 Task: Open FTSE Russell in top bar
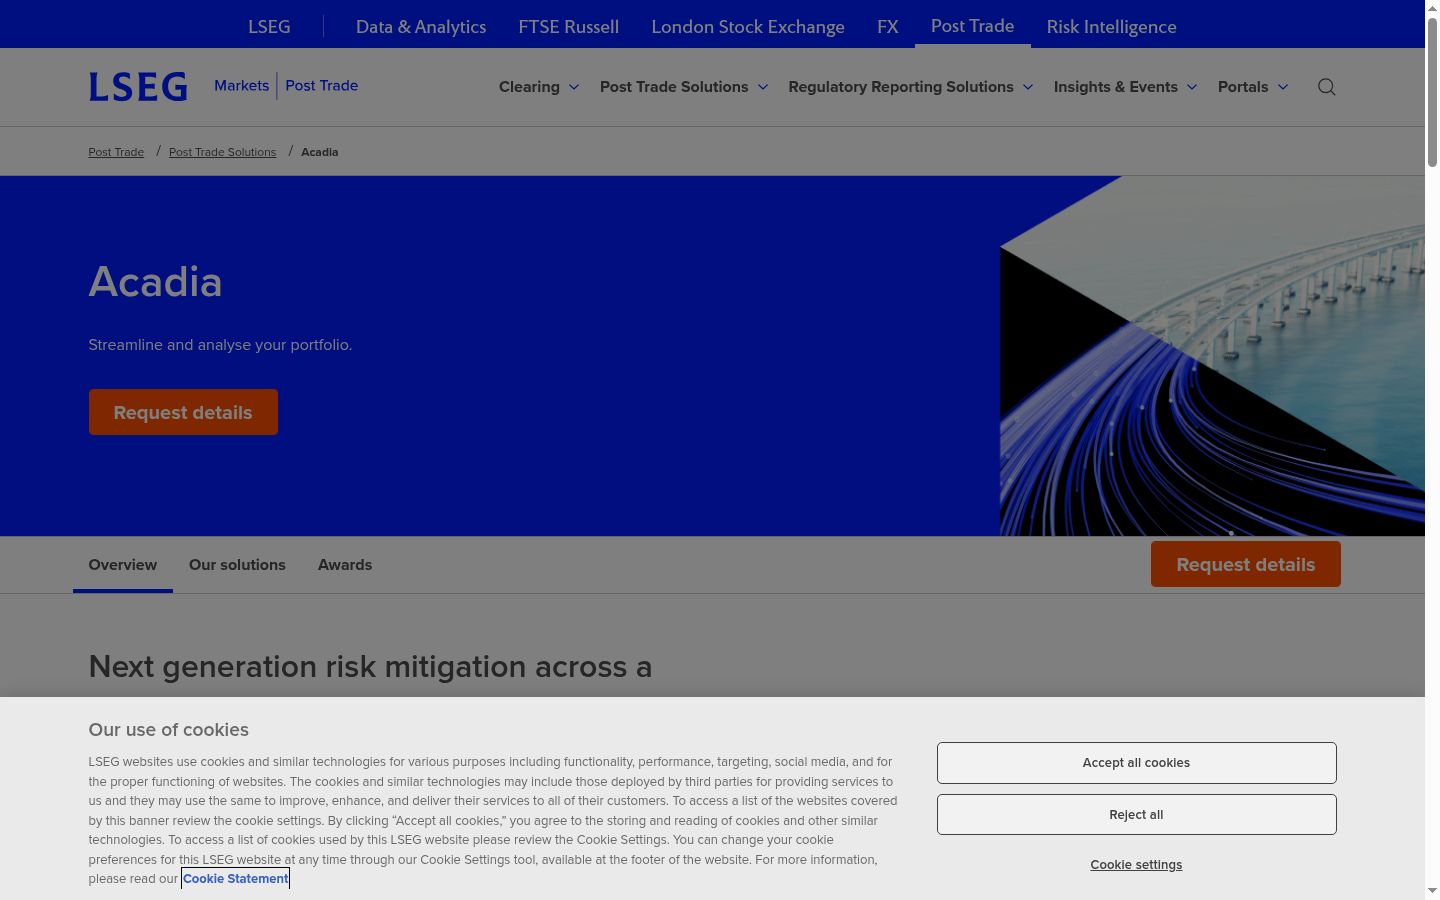click(569, 27)
